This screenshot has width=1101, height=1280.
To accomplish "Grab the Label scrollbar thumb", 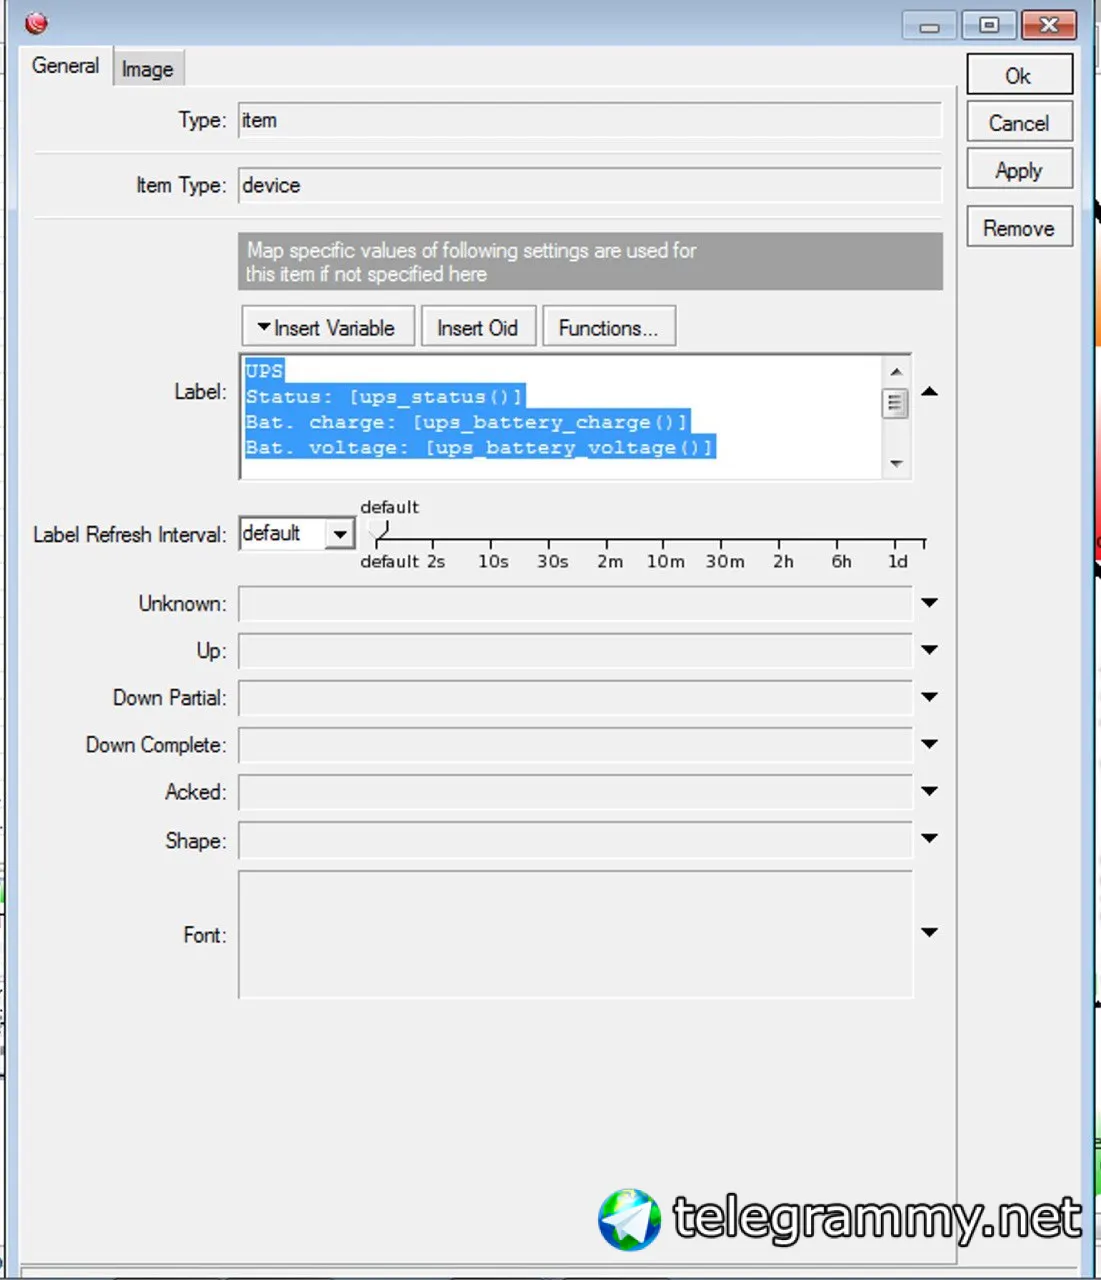I will [896, 403].
